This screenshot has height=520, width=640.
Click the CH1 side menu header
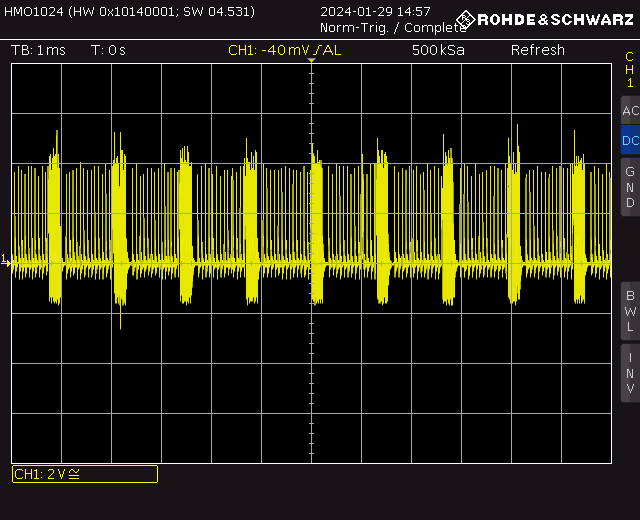[x=630, y=69]
